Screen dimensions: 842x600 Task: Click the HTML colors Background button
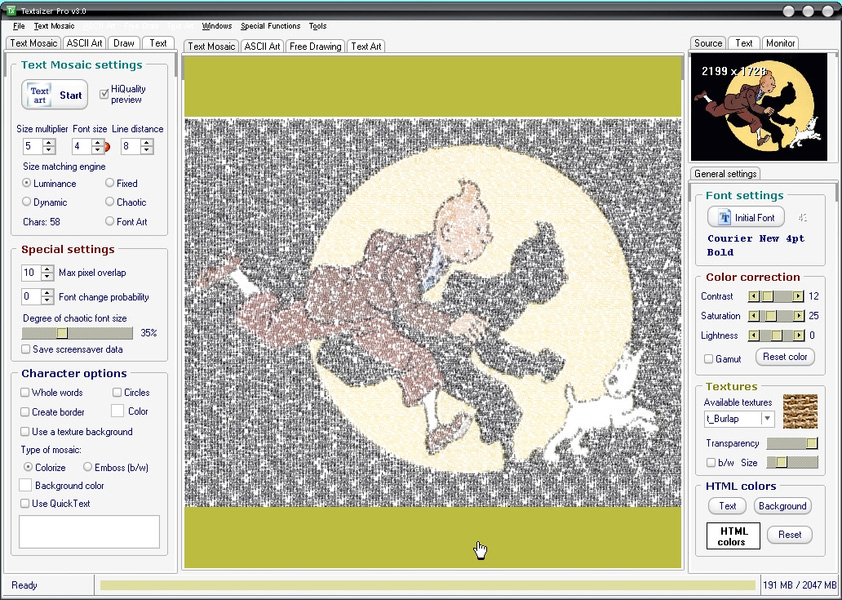pos(782,506)
